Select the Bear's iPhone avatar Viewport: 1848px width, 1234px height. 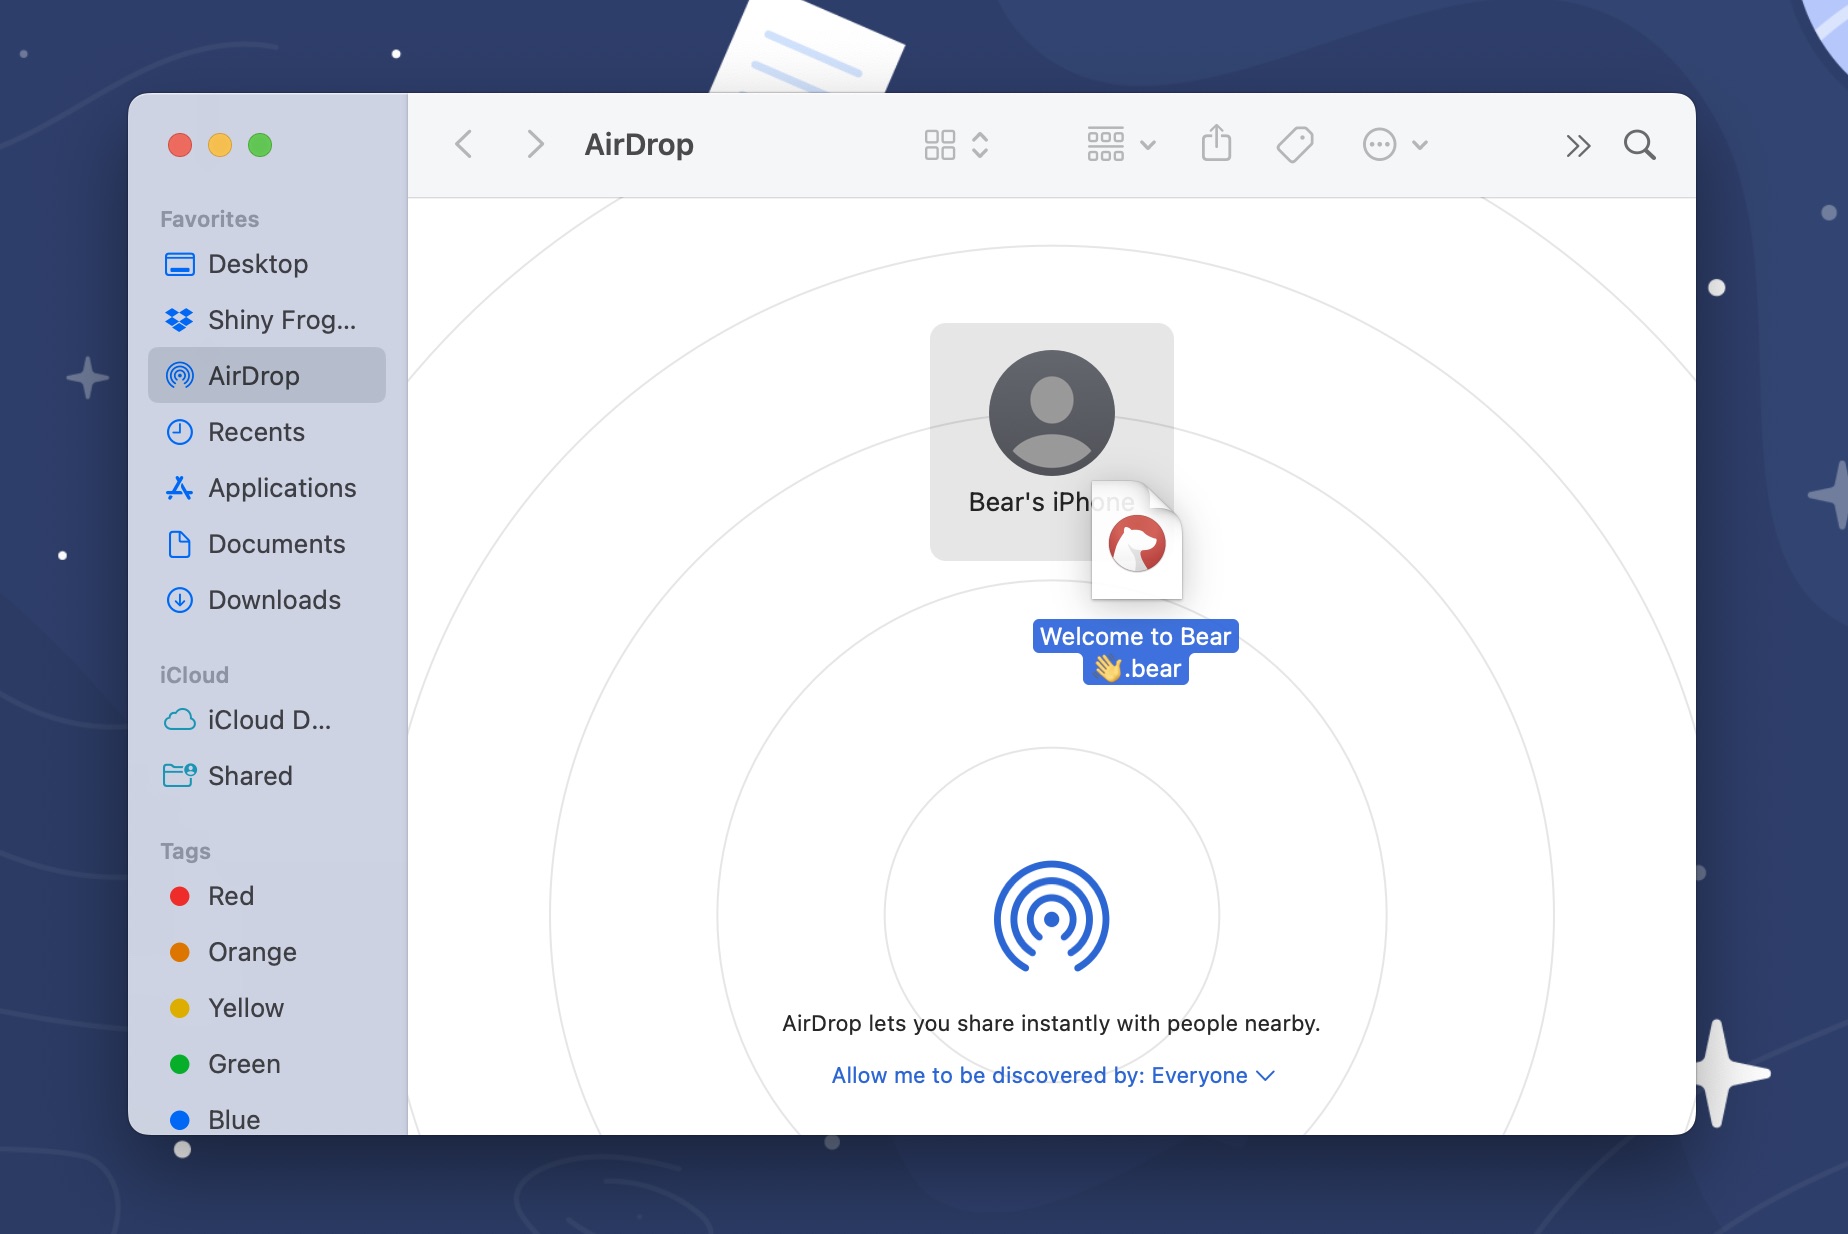coord(1051,412)
